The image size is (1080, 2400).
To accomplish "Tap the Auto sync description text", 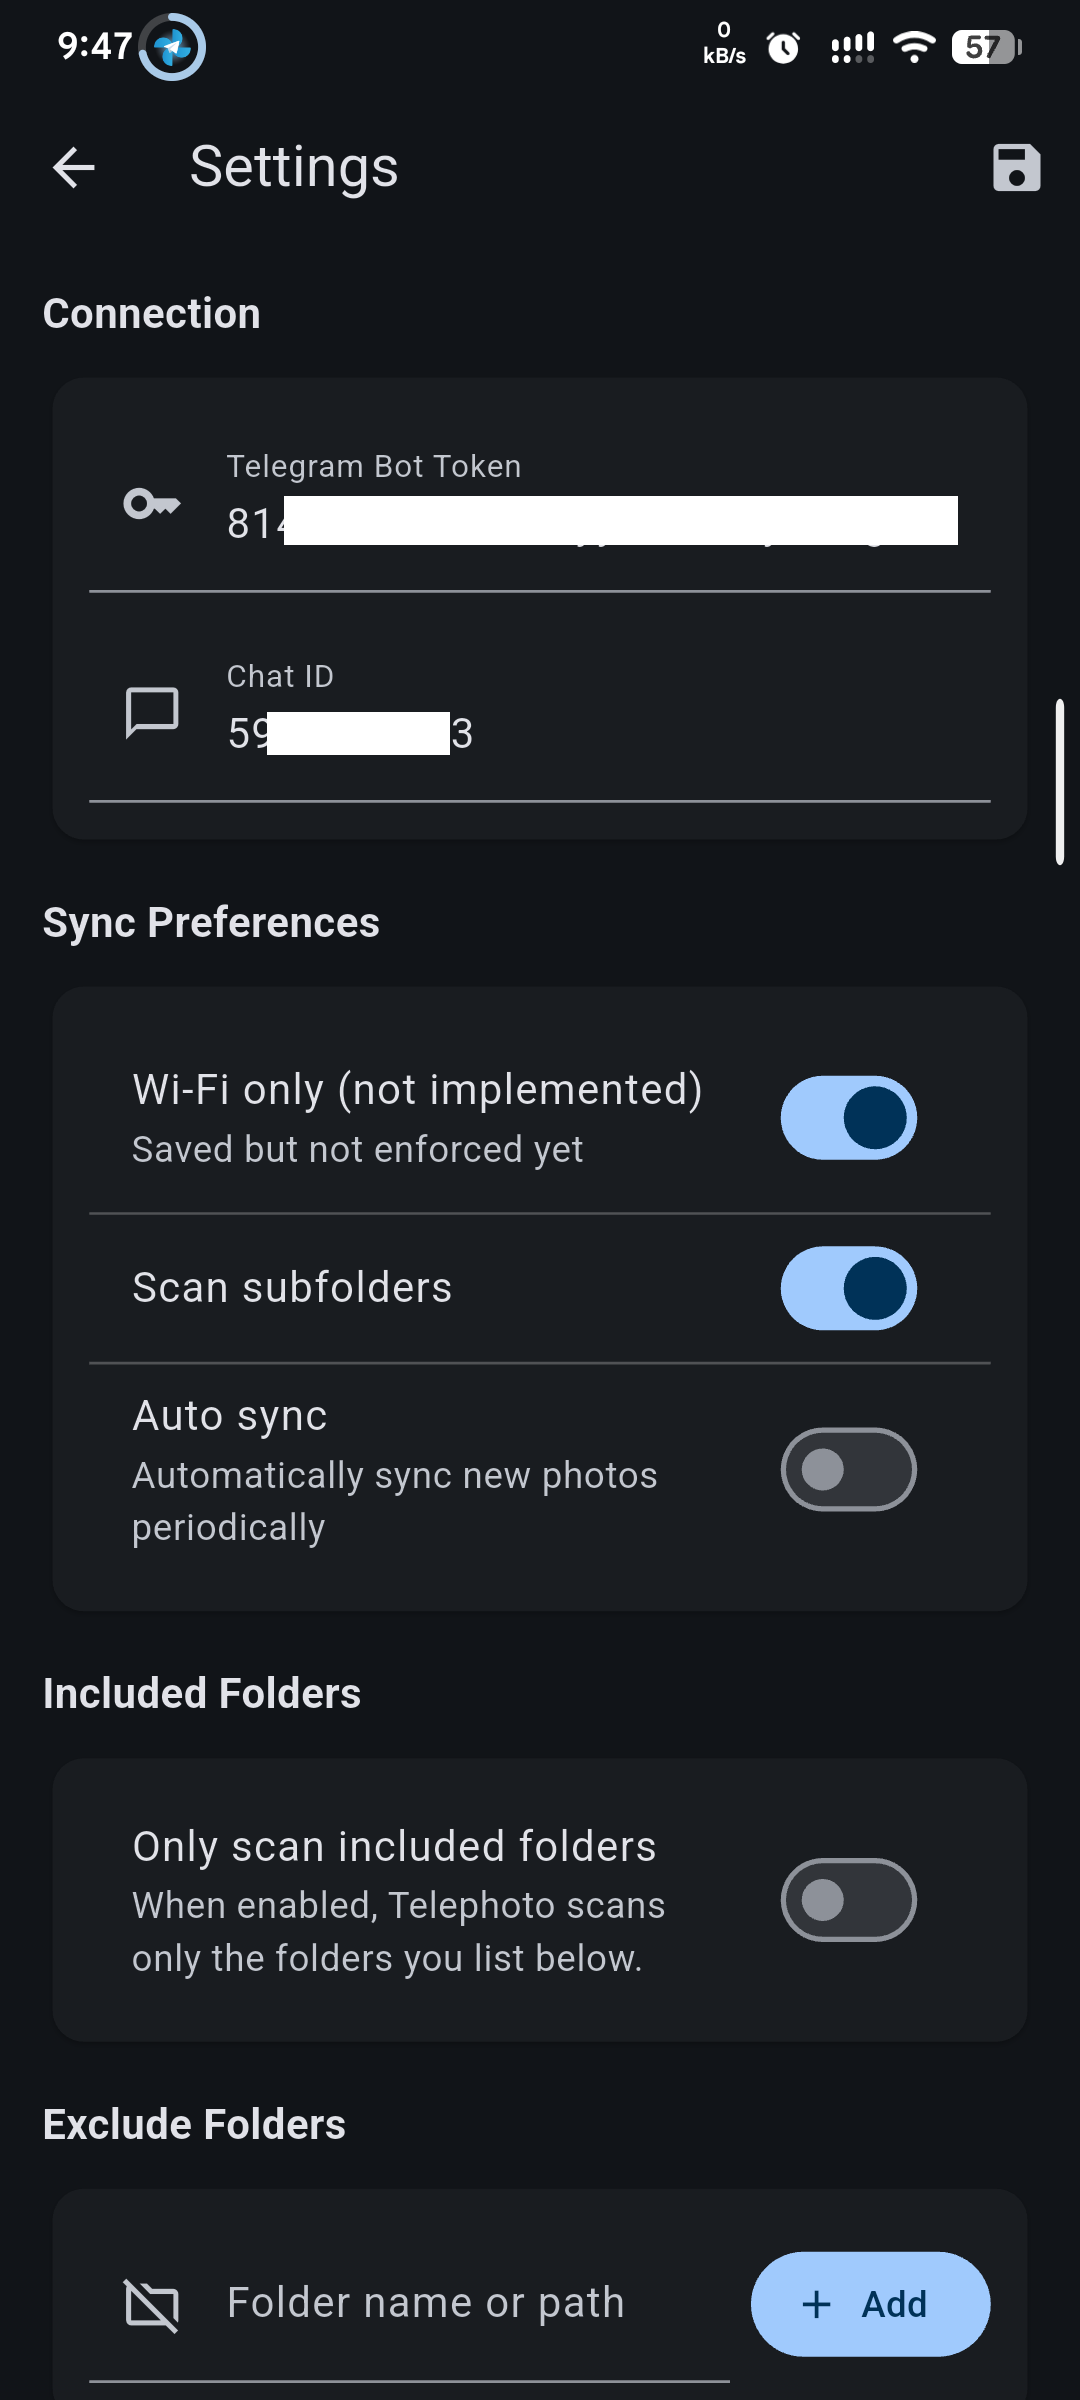I will click(394, 1501).
